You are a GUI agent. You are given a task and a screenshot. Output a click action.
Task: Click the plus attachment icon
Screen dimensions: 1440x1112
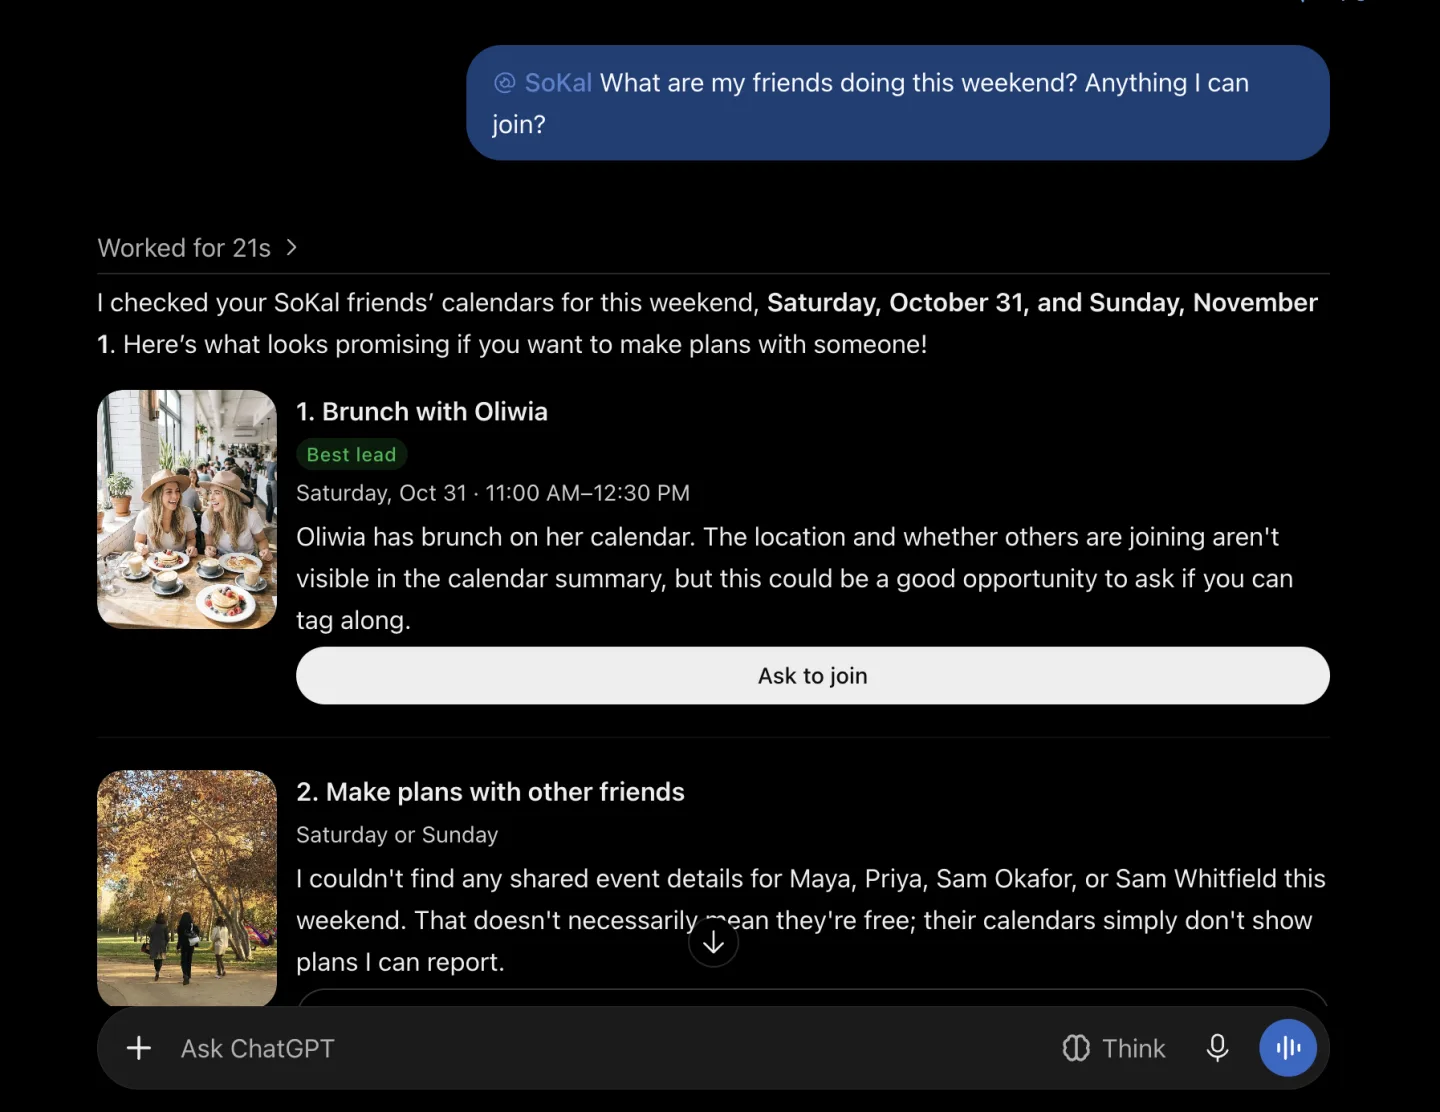tap(139, 1048)
